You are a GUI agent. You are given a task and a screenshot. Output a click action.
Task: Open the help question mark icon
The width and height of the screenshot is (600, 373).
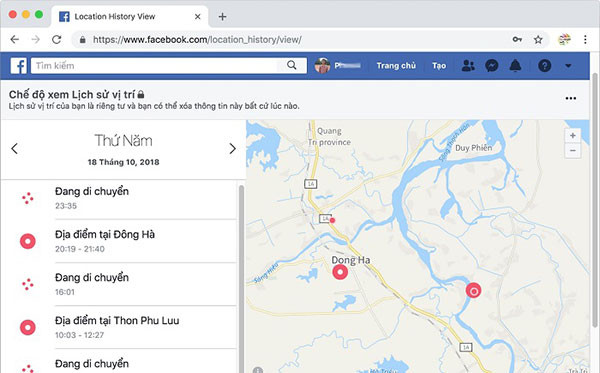tap(545, 66)
